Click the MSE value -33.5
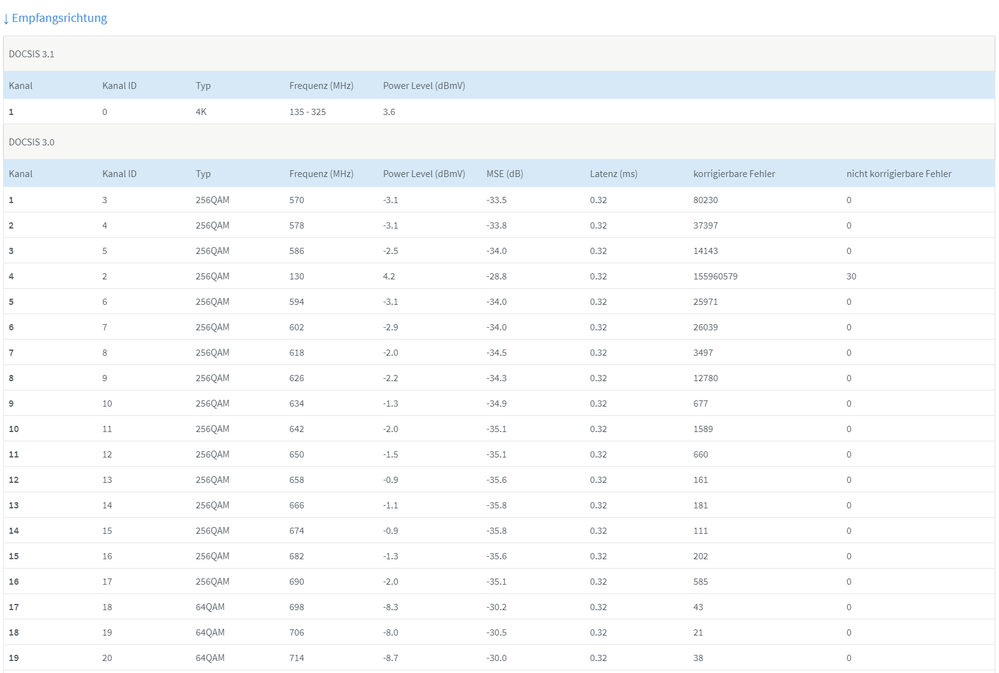 [496, 200]
